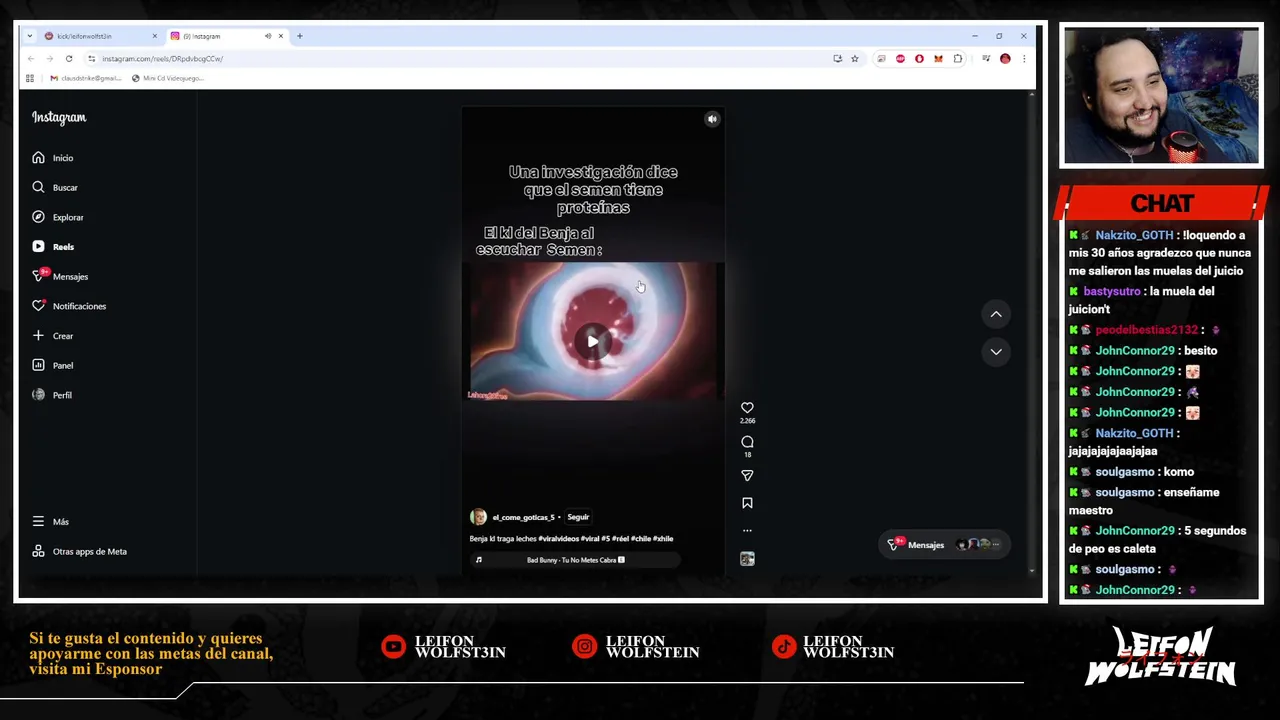The height and width of the screenshot is (720, 1280).
Task: Open a new browser tab
Action: [x=299, y=36]
